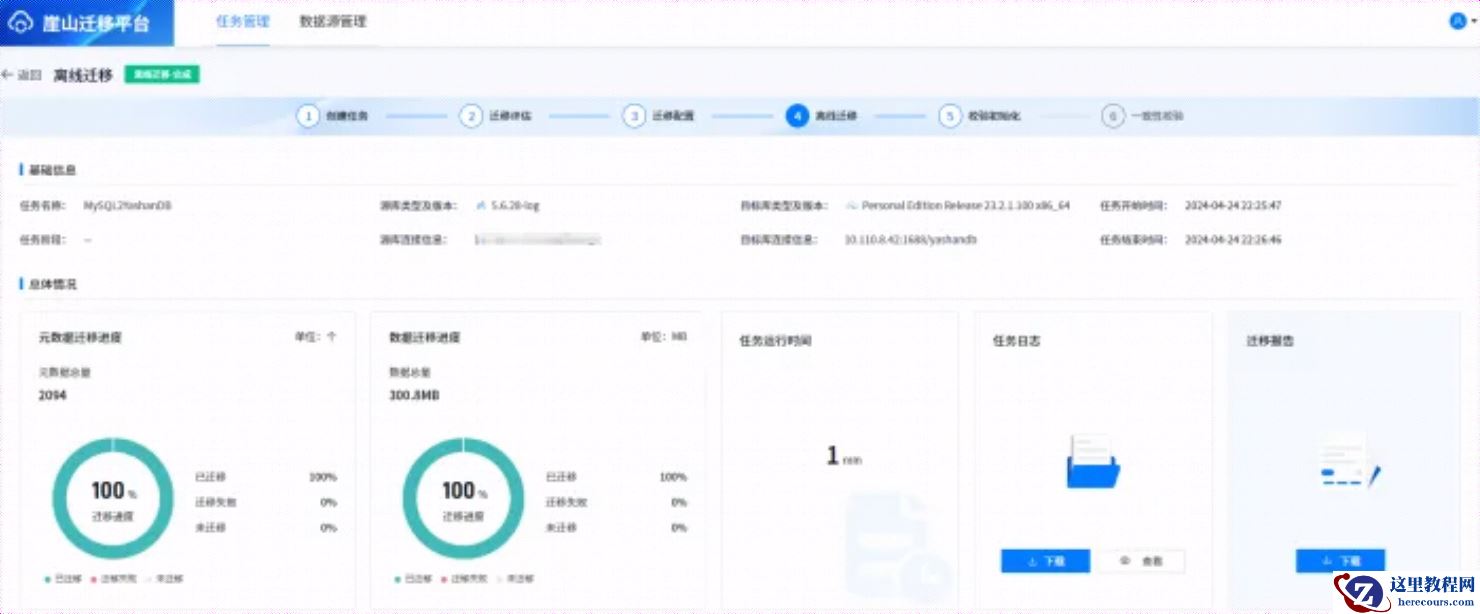Toggle 未迁移 legend in metadata chart

[164, 579]
